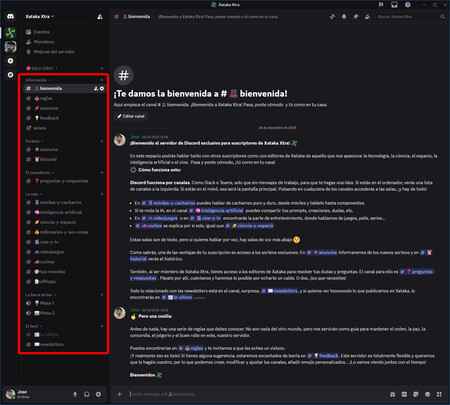Open the offtopic channel in sidebar
Image resolution: width=450 pixels, height=405 pixels.
pos(65,282)
